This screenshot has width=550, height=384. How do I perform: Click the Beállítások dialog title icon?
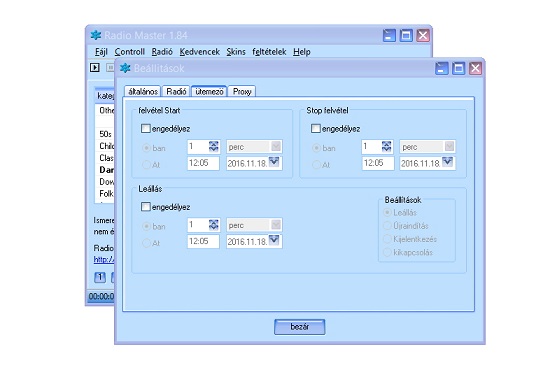(x=125, y=68)
